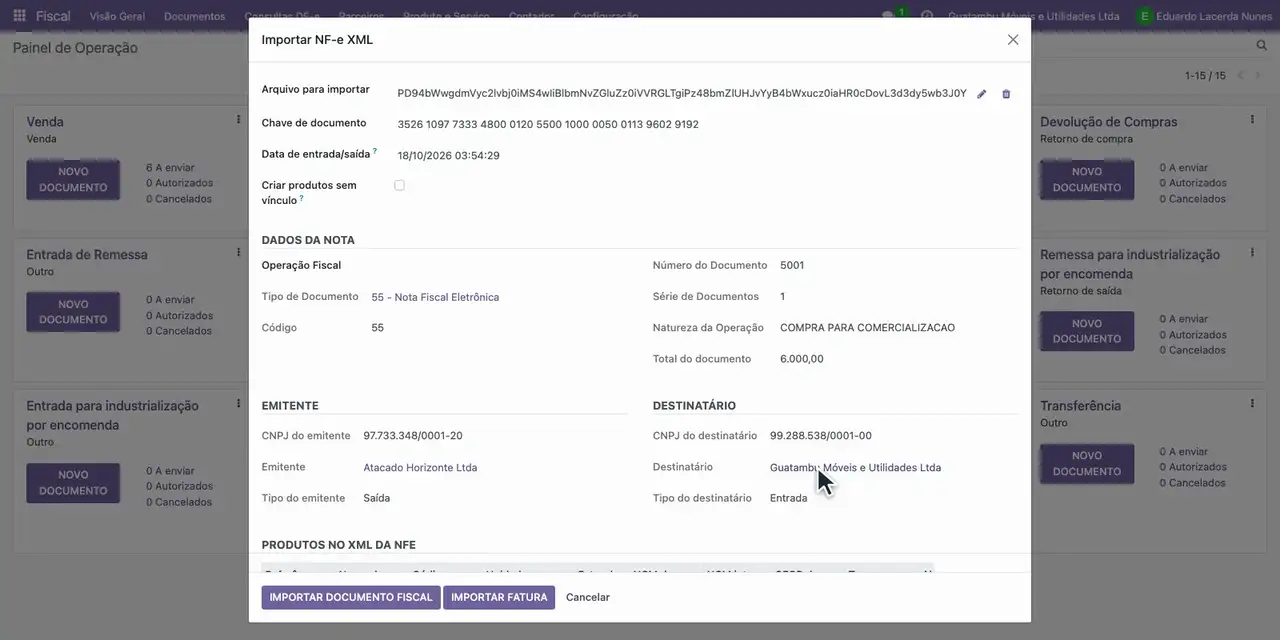Open the Documentos menu
This screenshot has height=640, width=1280.
tap(194, 17)
